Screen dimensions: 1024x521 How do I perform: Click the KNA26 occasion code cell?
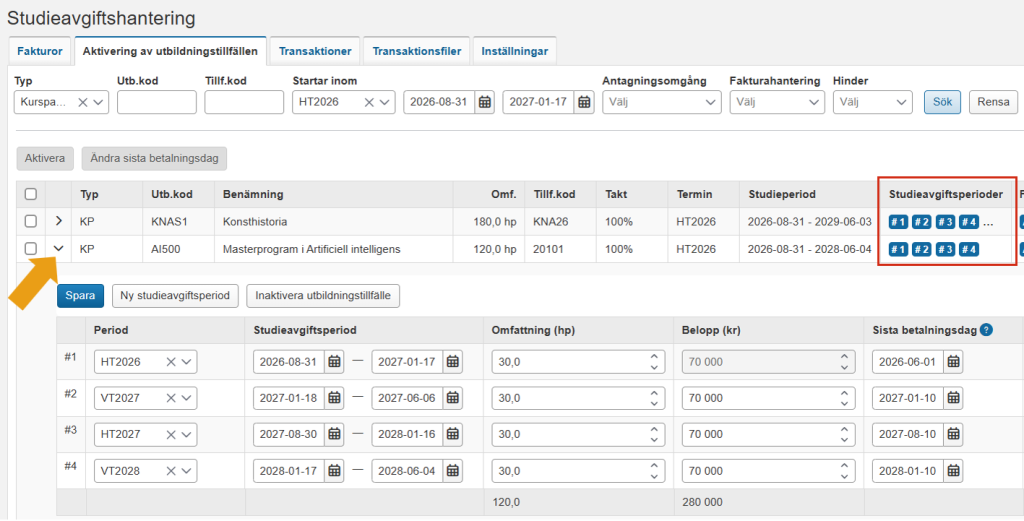(551, 222)
